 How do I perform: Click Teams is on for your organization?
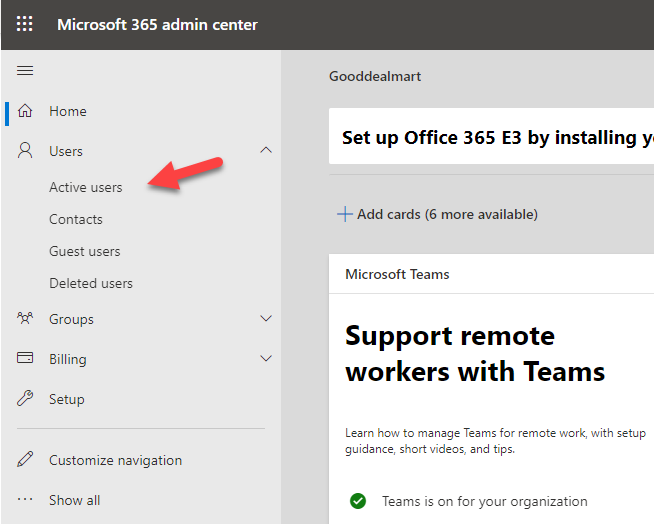[484, 501]
